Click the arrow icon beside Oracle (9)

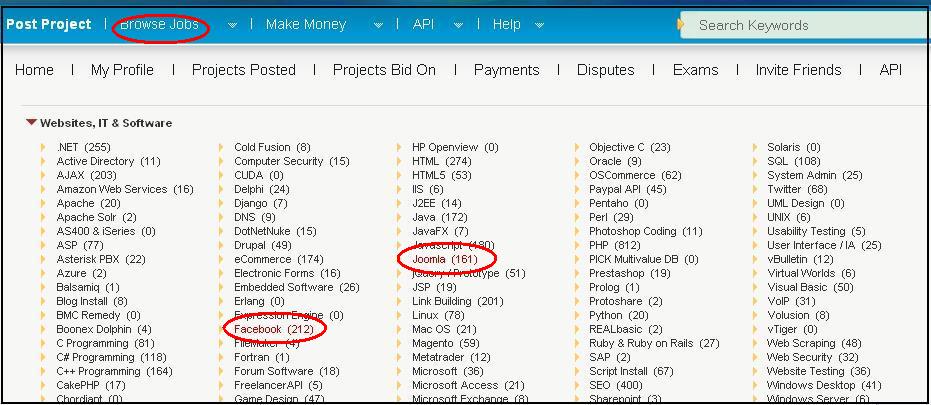(x=577, y=162)
